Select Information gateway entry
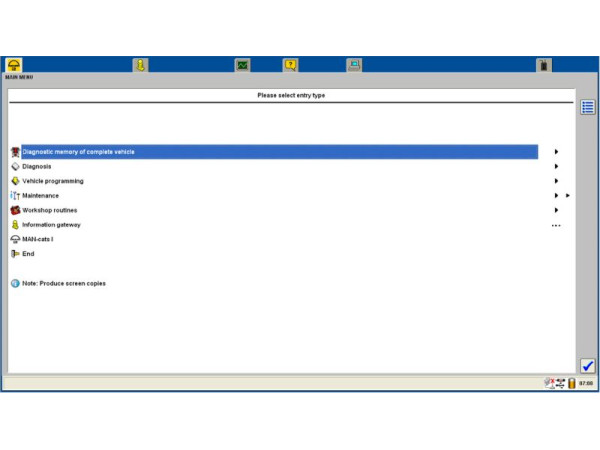 tap(51, 225)
